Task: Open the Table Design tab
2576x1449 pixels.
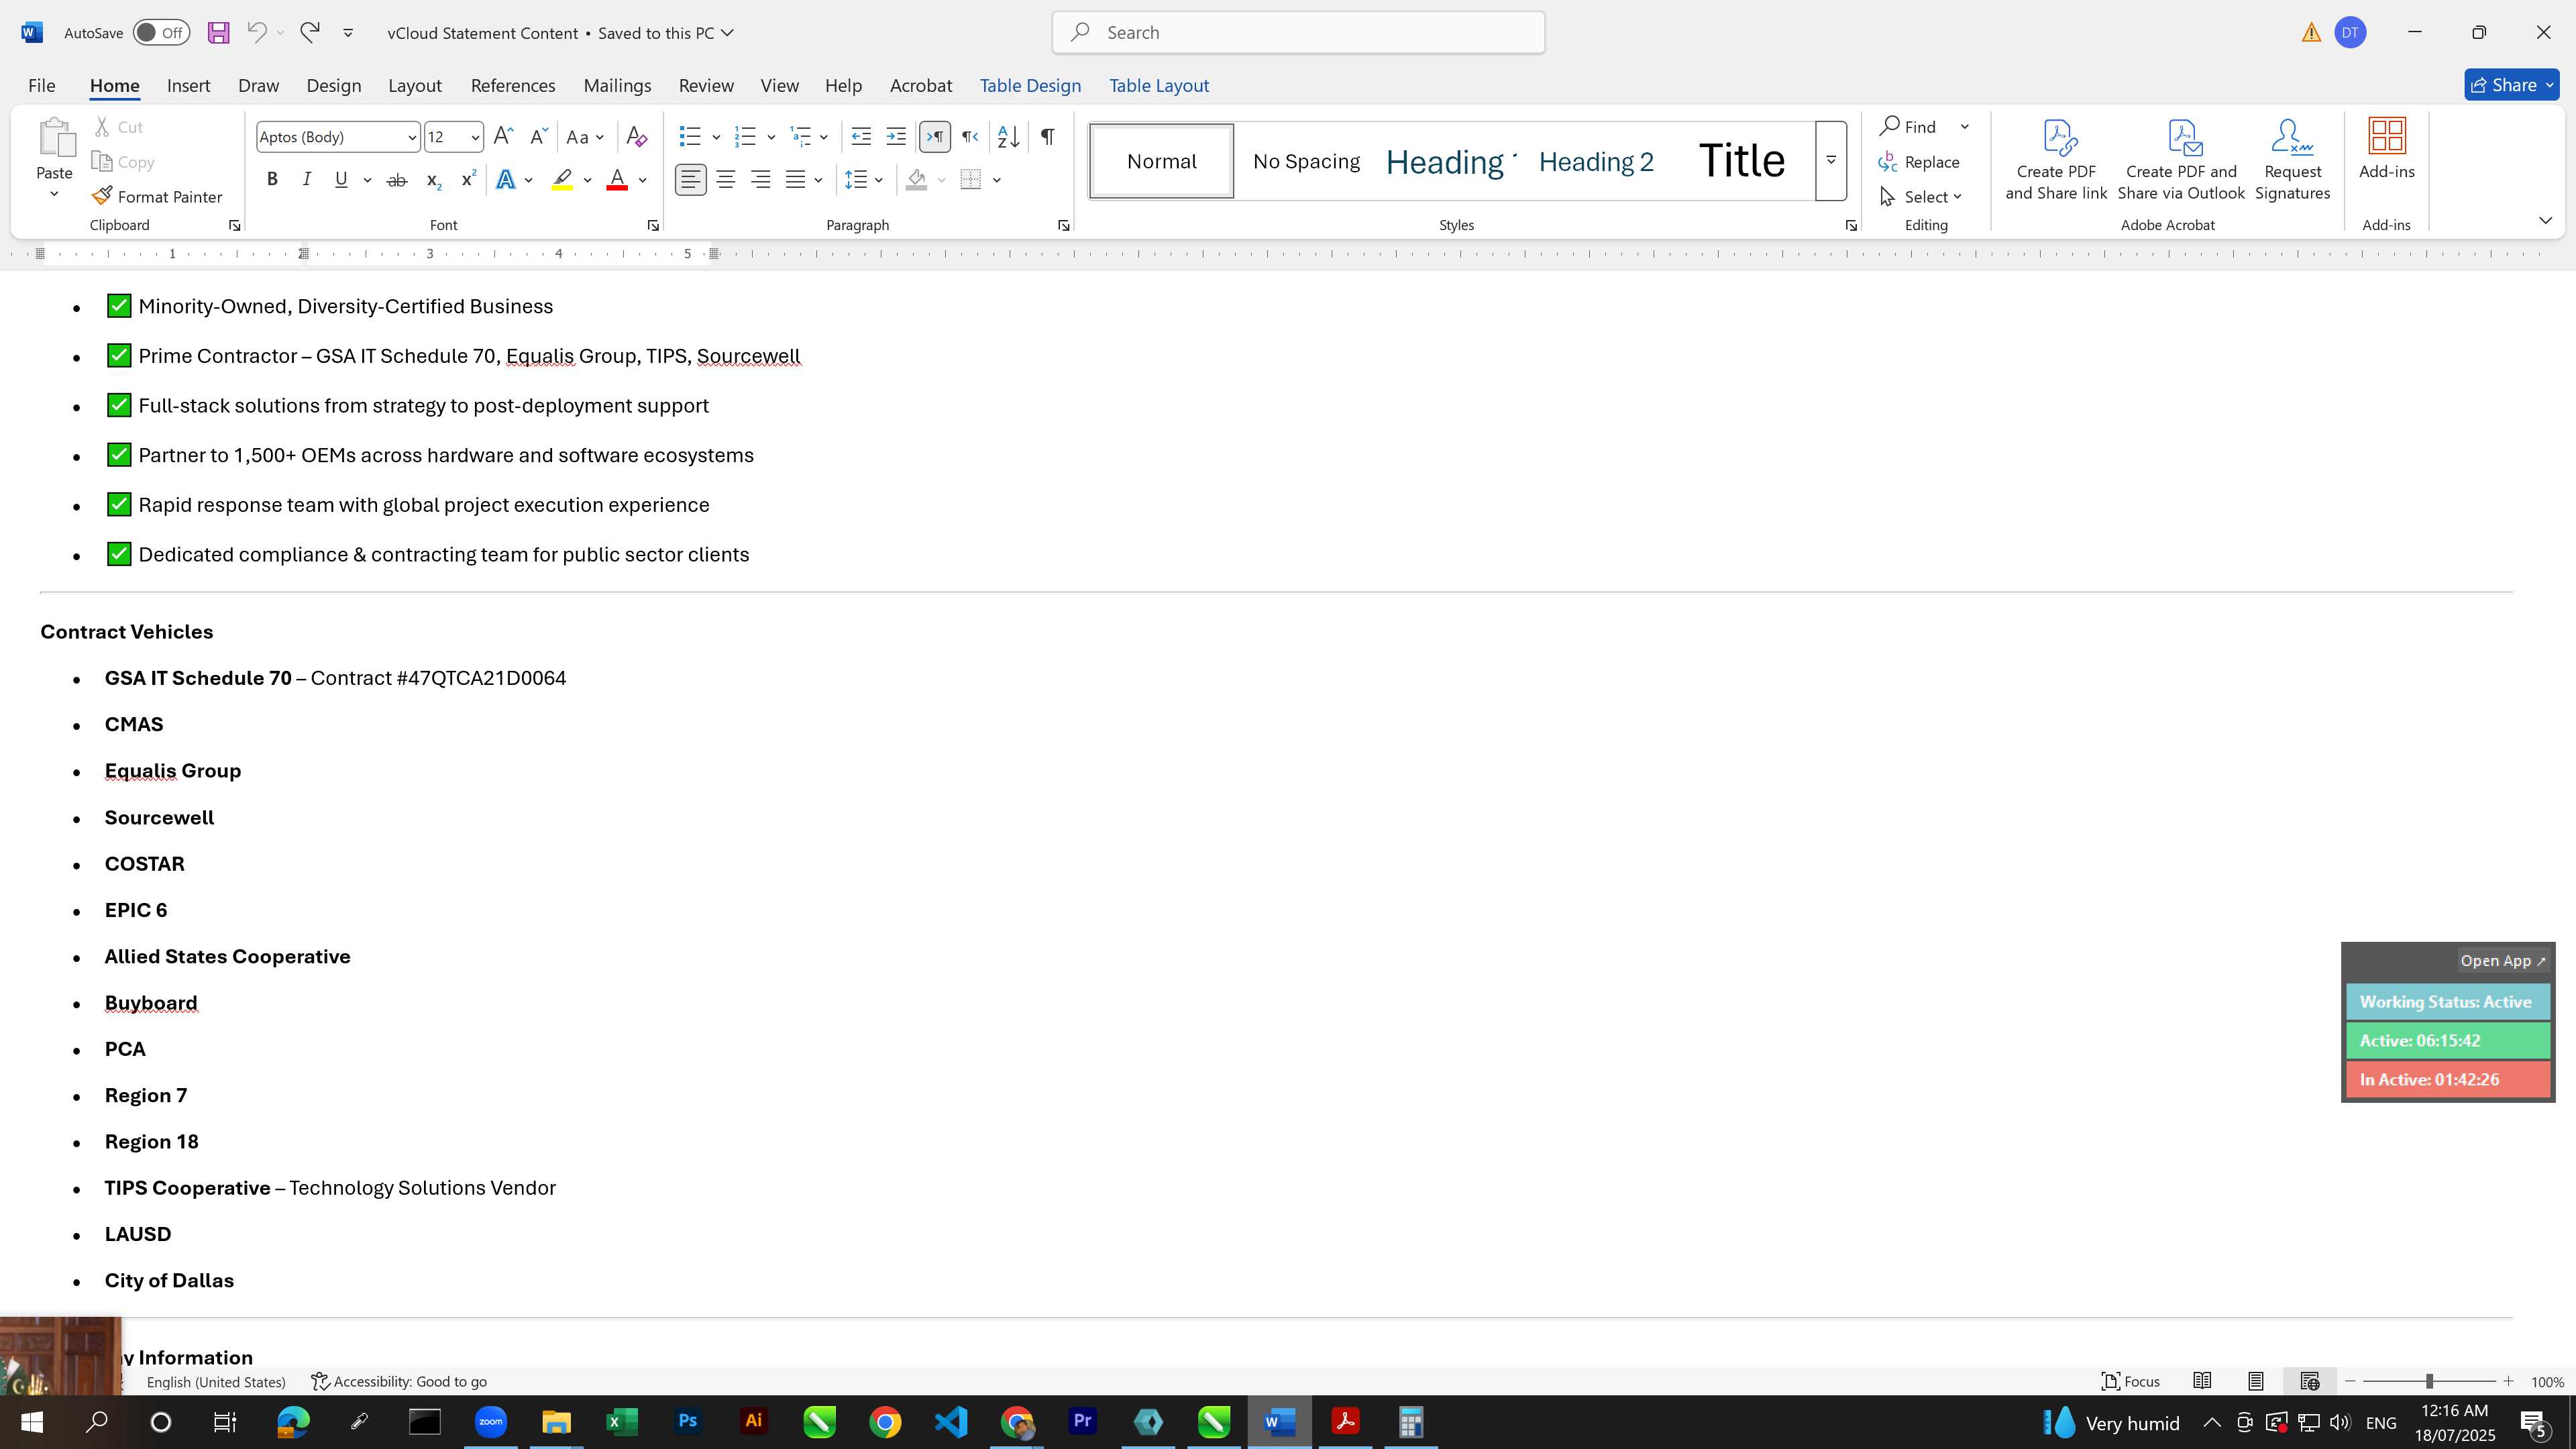Action: pos(1030,86)
